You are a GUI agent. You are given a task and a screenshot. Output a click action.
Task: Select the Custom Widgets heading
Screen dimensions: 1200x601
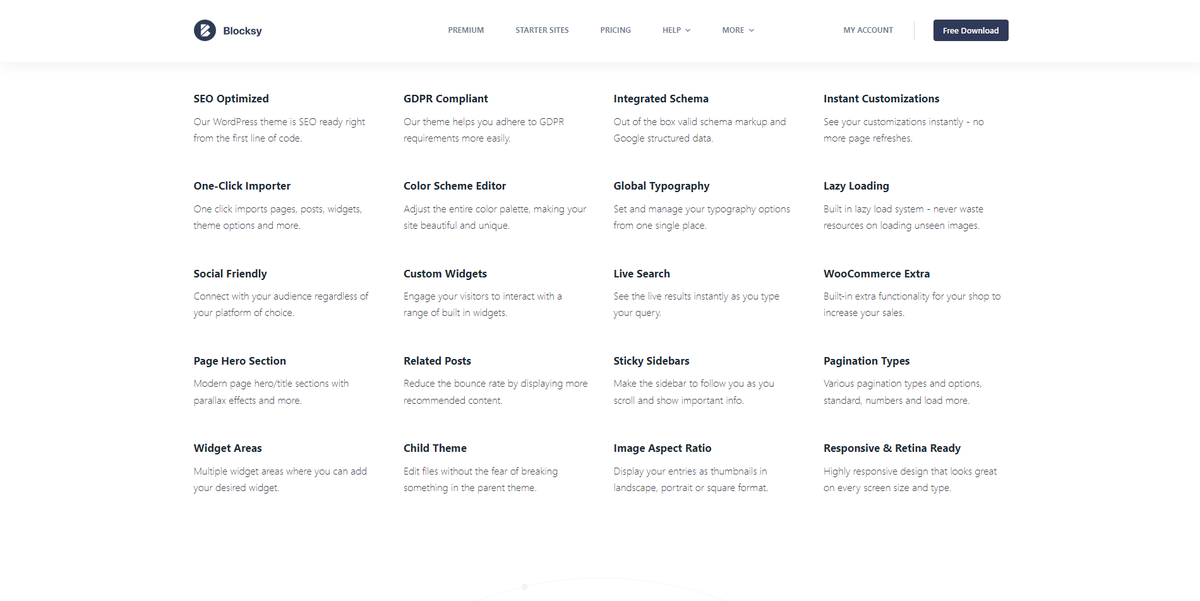(x=445, y=274)
